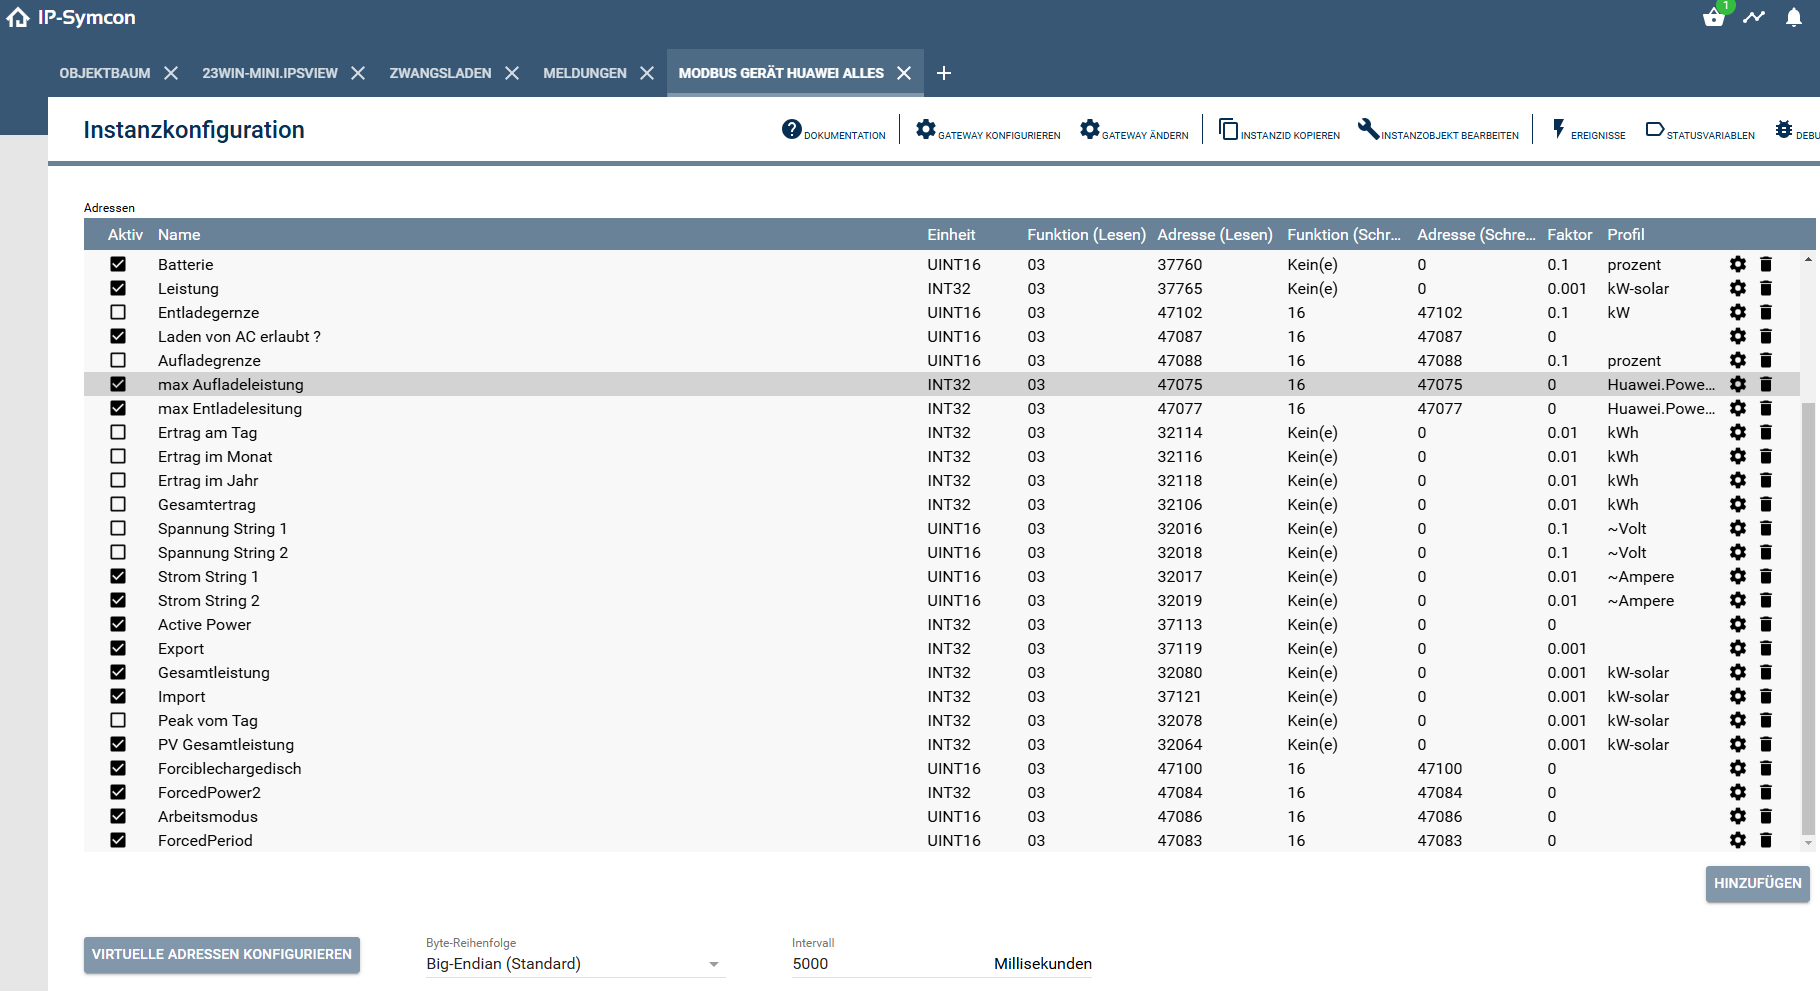This screenshot has height=991, width=1820.
Task: Enable the Peak vom Tag checkbox
Action: 118,720
